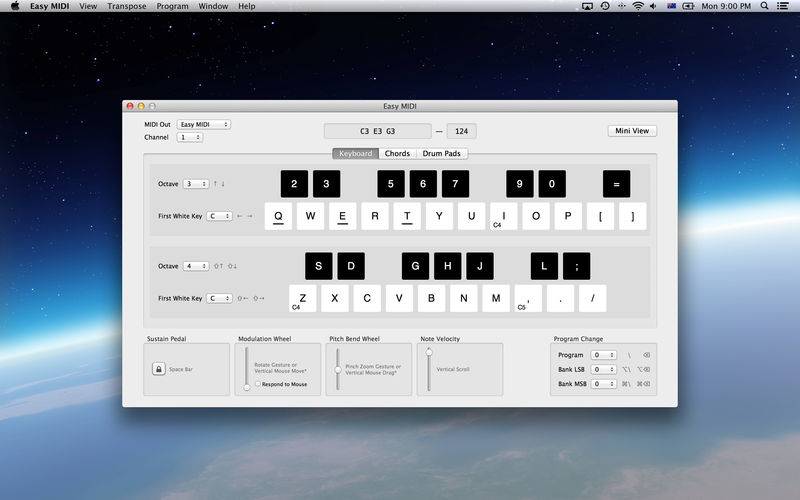Open the MIDI Out dropdown

coord(204,124)
